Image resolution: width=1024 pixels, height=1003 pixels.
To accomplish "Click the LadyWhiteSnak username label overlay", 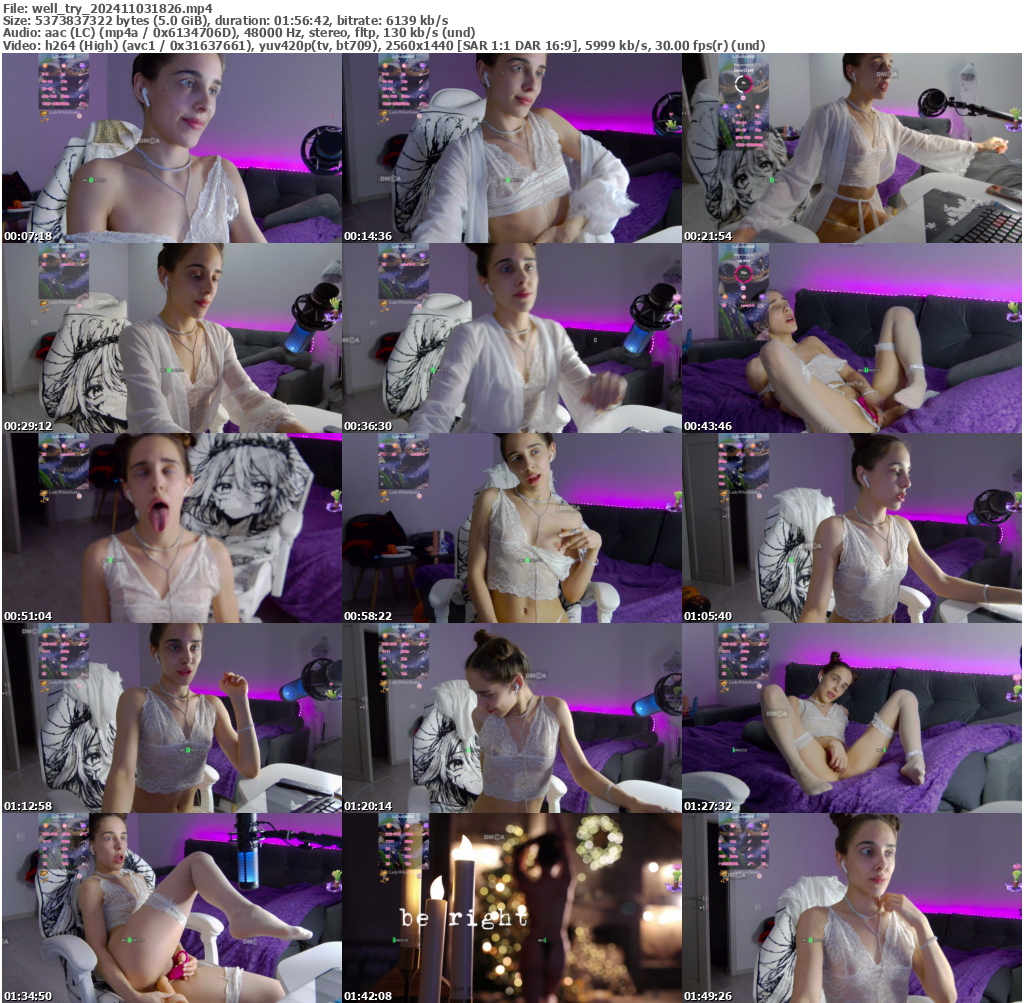I will point(64,112).
